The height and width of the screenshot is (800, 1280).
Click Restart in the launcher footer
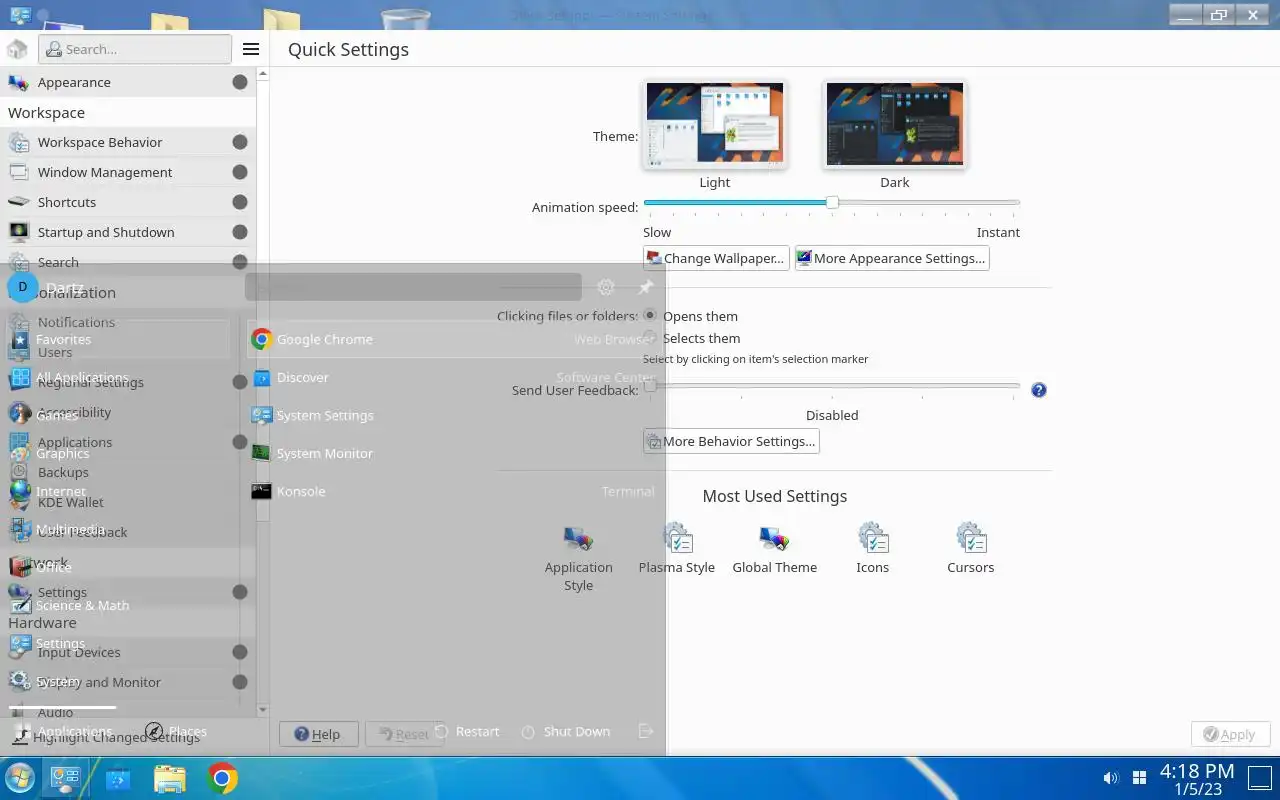coord(466,731)
